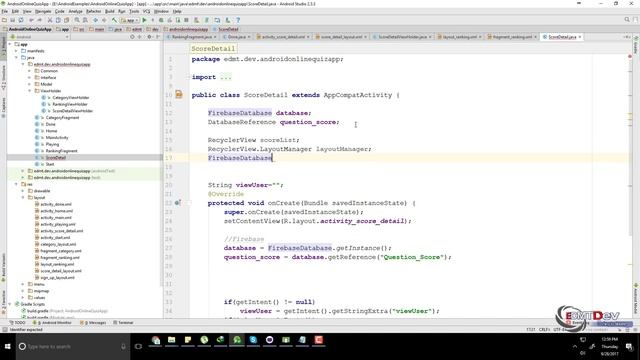This screenshot has height=360, width=640.
Task: Select ScoreDetail class in project tree
Action: tap(56, 158)
